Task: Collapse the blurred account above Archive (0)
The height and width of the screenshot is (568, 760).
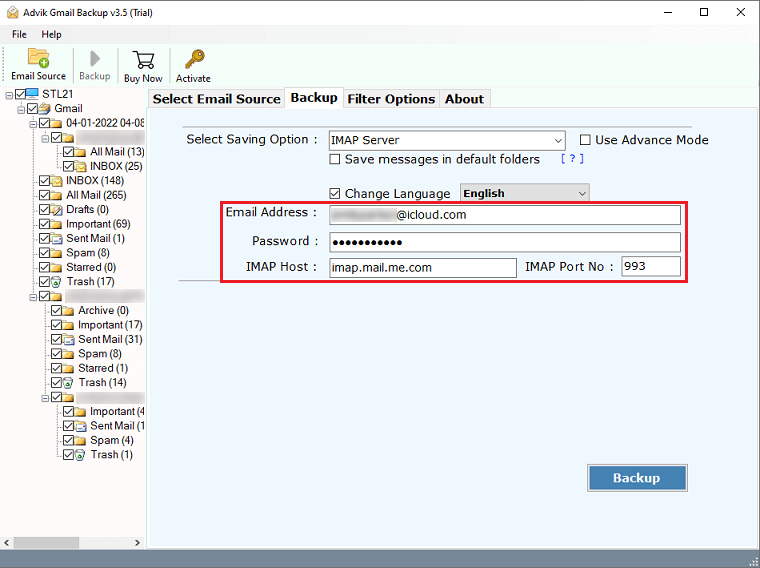Action: [x=33, y=298]
